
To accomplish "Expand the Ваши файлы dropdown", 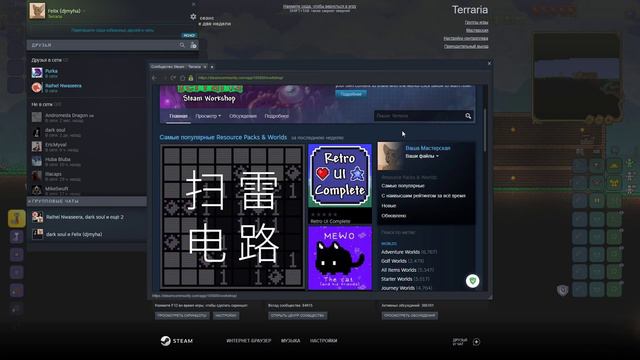I will [x=422, y=156].
